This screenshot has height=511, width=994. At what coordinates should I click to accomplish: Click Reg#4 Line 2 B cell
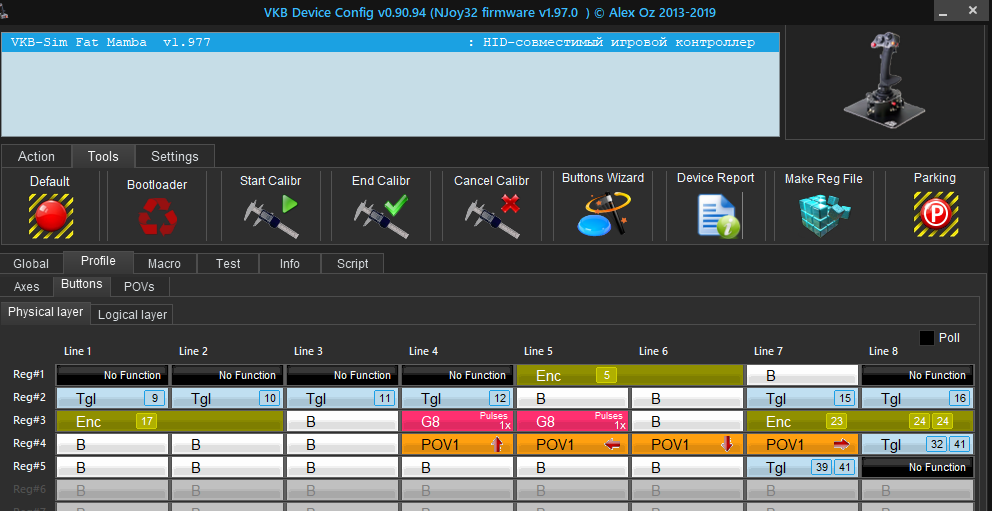228,444
